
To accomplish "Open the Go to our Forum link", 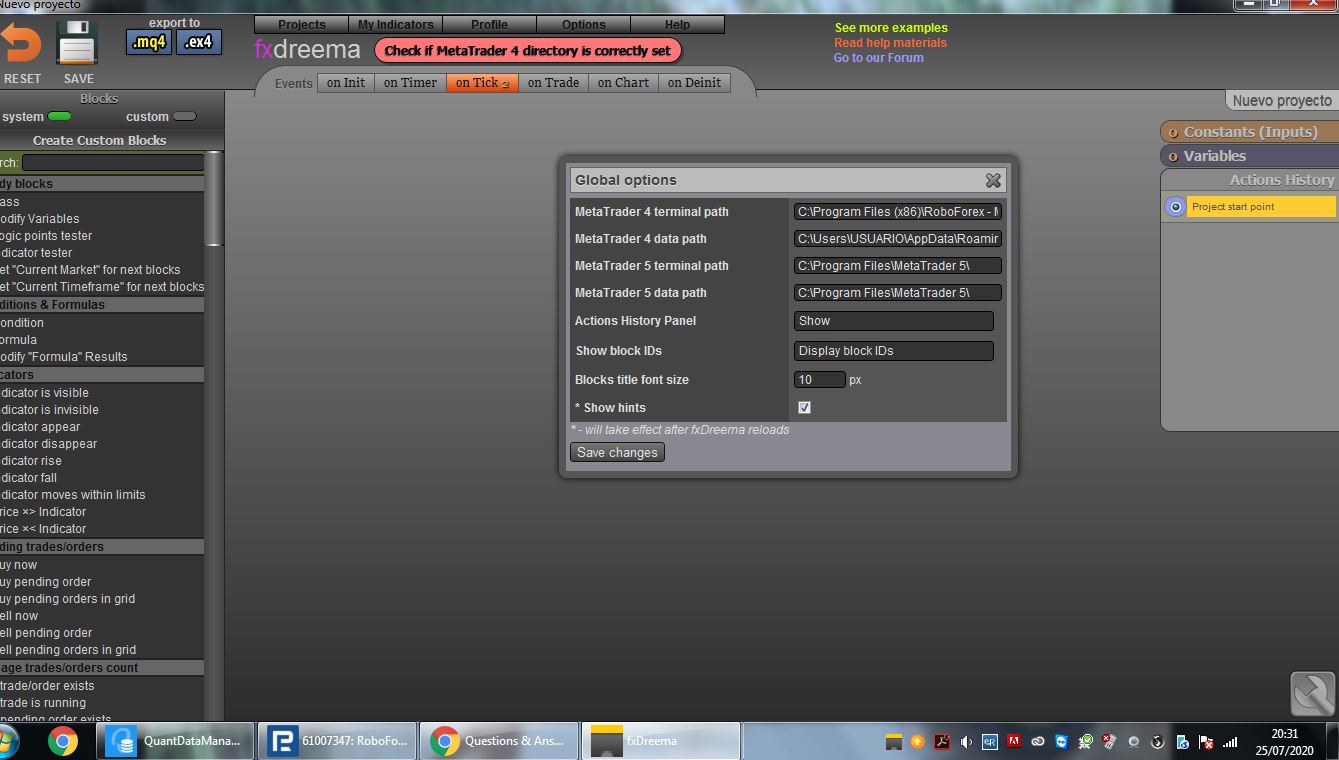I will 879,58.
